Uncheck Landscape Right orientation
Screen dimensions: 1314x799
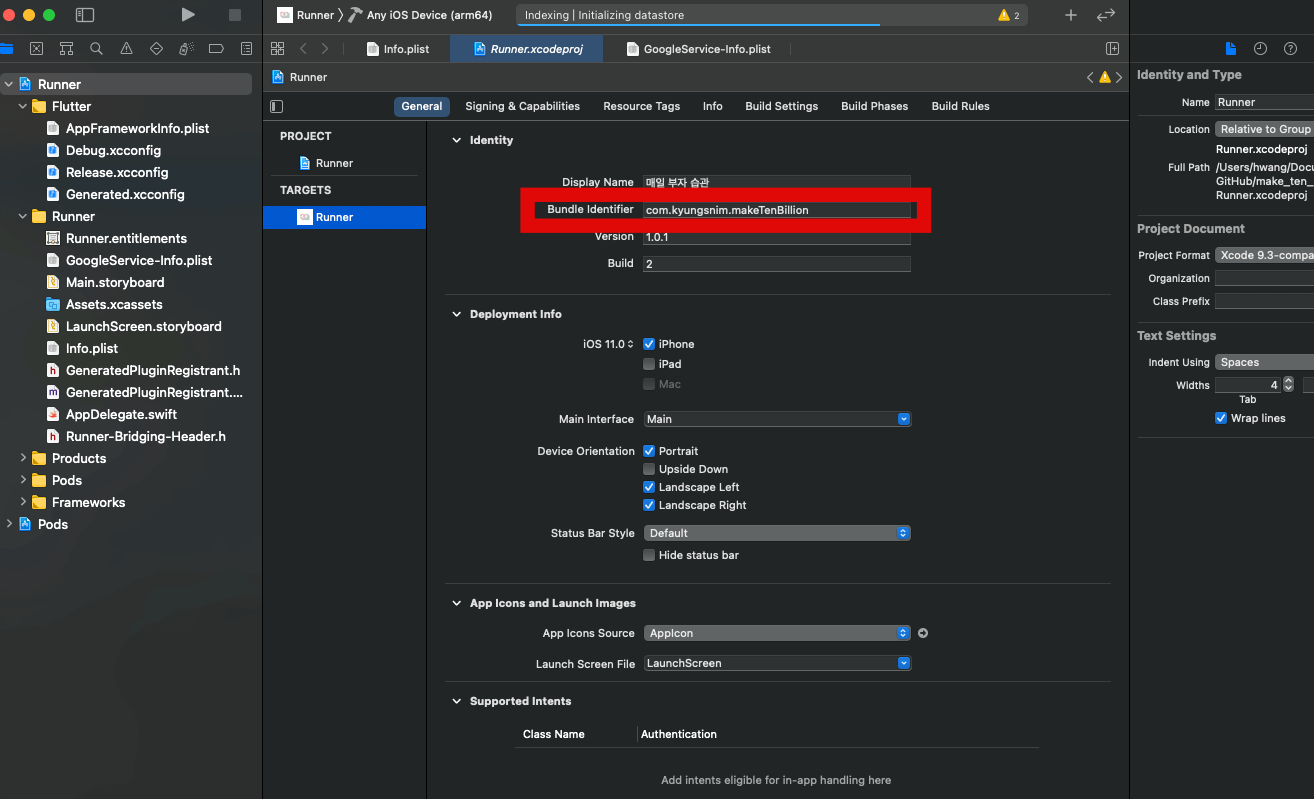[649, 505]
